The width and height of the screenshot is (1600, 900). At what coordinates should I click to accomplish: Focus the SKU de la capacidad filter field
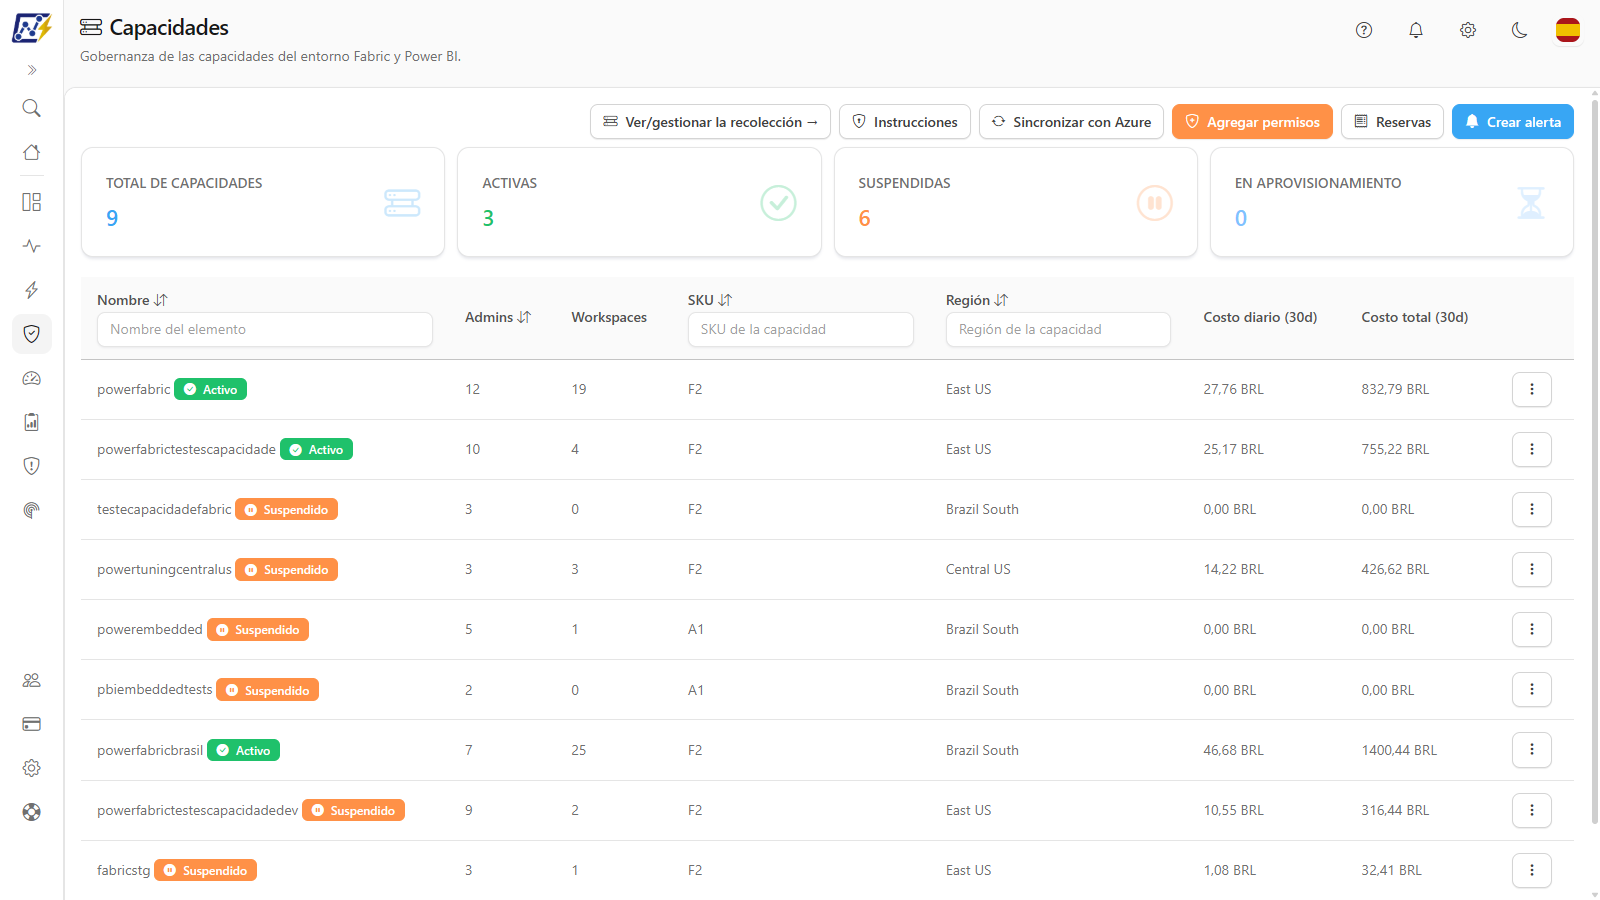click(801, 330)
